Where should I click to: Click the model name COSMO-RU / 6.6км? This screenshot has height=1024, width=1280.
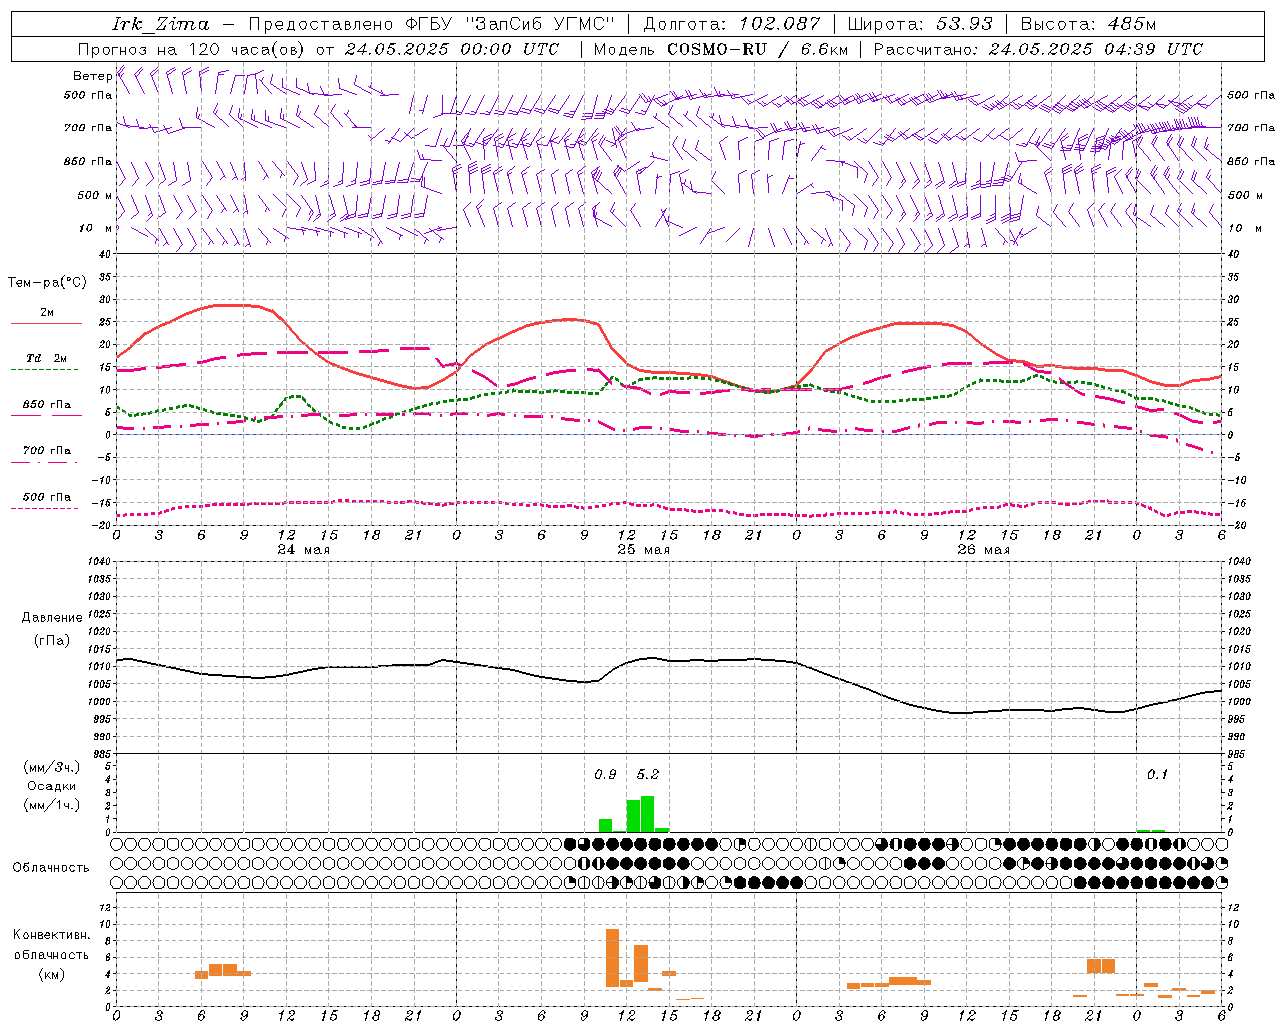click(x=756, y=49)
